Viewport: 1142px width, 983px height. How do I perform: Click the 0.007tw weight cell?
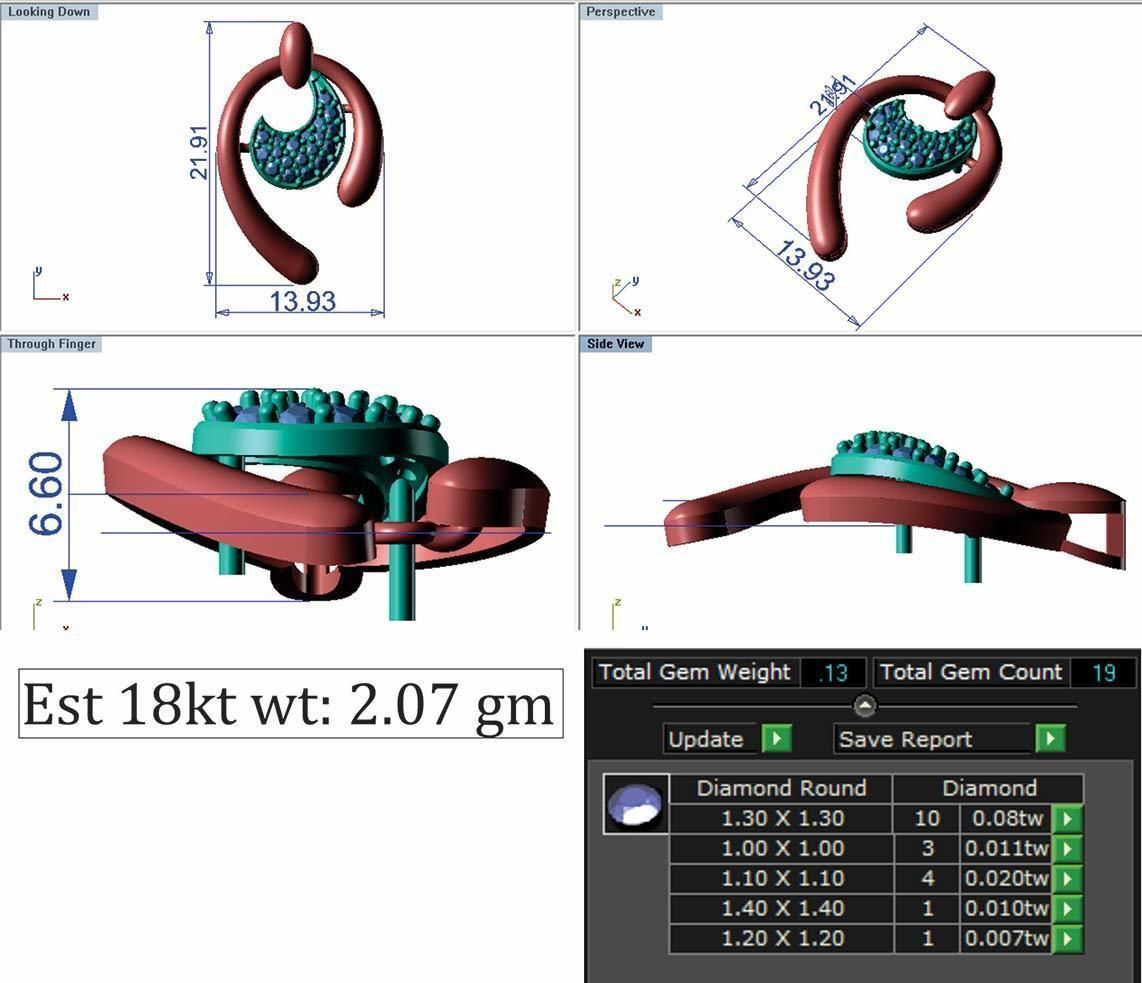pyautogui.click(x=1007, y=938)
